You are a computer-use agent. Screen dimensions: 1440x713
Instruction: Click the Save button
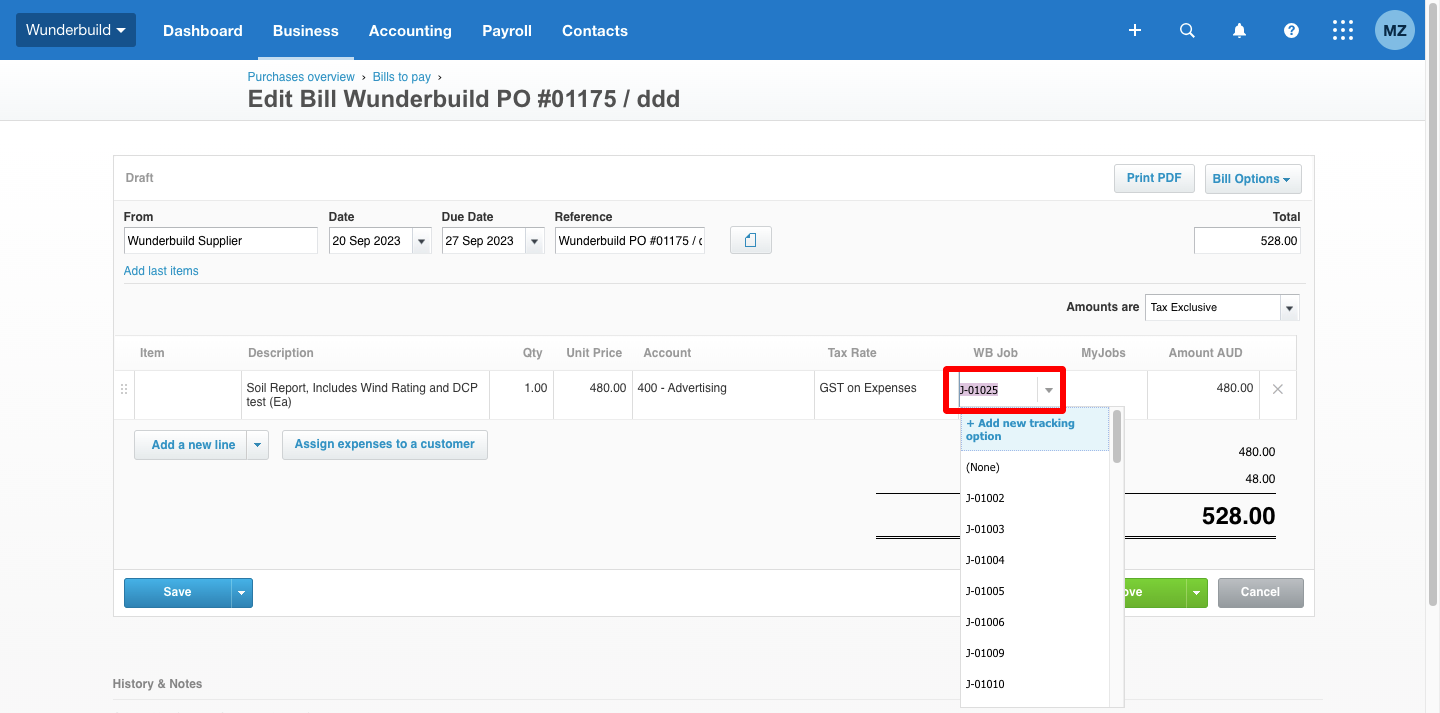click(x=178, y=592)
